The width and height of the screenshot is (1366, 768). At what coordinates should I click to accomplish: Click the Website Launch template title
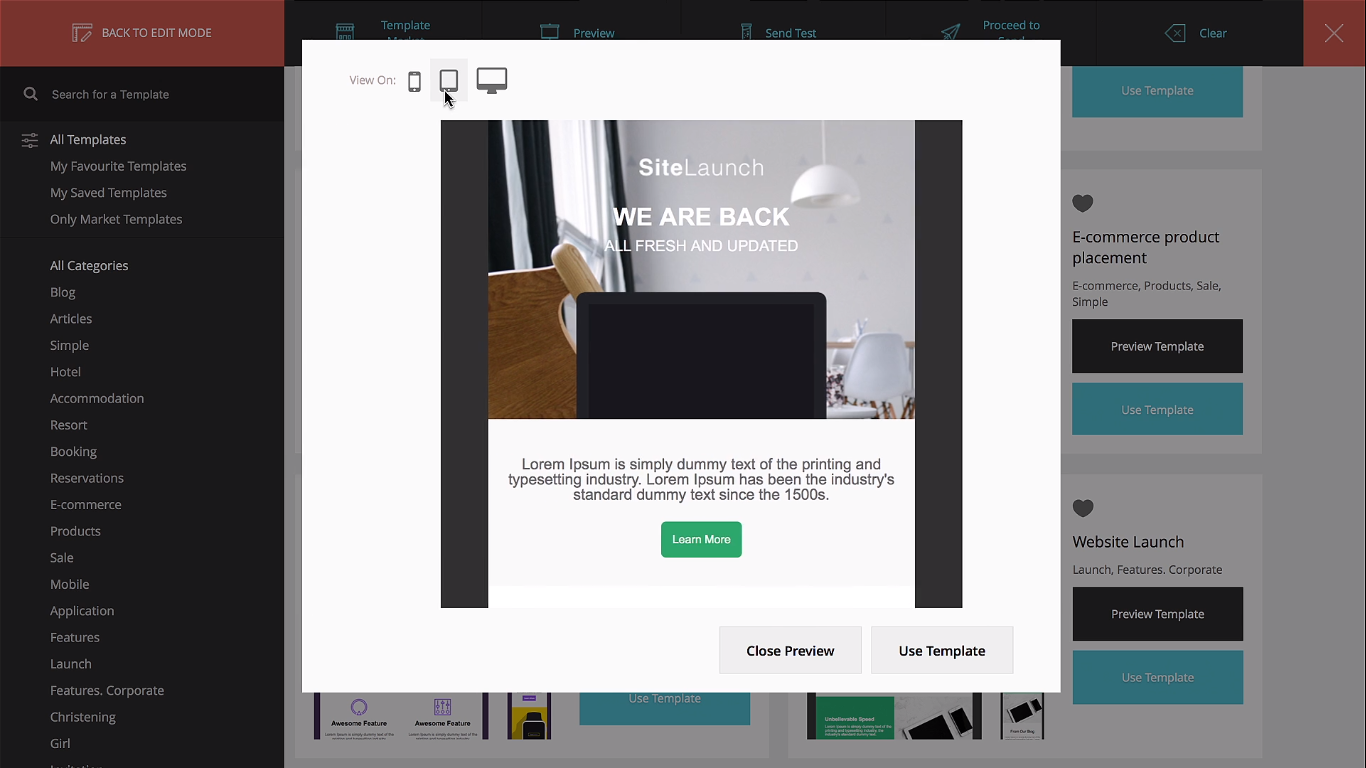coord(1128,542)
